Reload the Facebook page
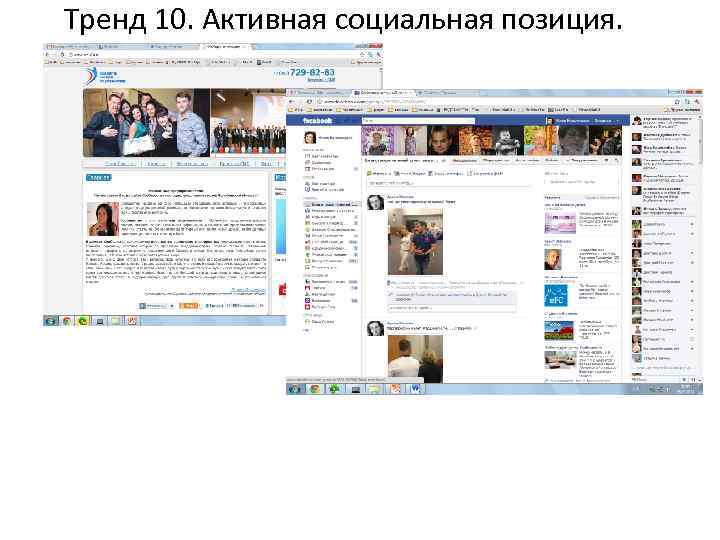Screen dimensions: 720x540 point(309,101)
